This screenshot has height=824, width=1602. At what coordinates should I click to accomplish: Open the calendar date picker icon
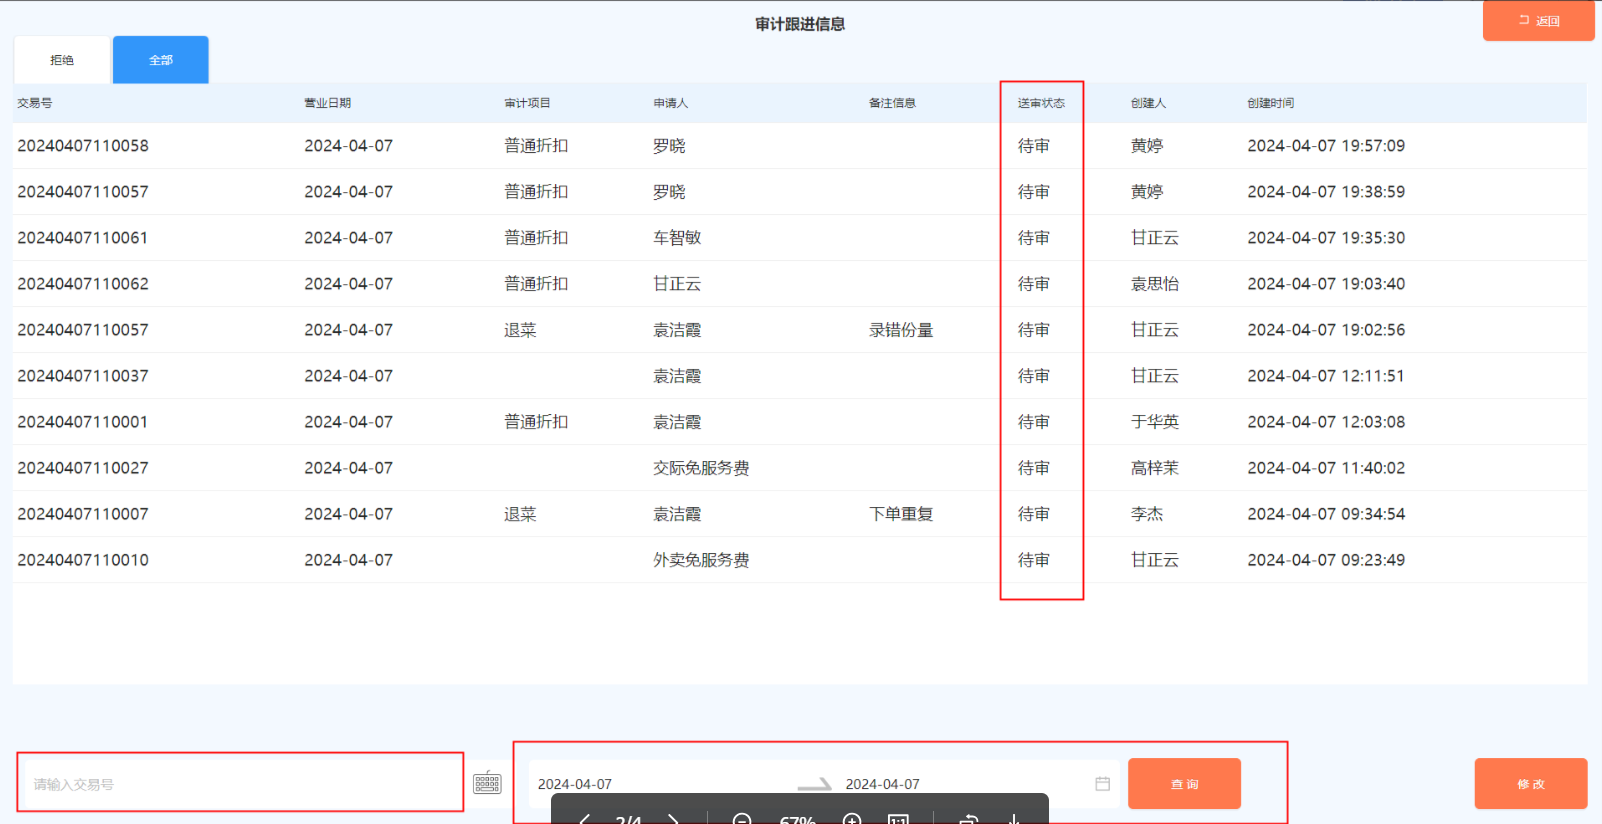tap(1102, 784)
